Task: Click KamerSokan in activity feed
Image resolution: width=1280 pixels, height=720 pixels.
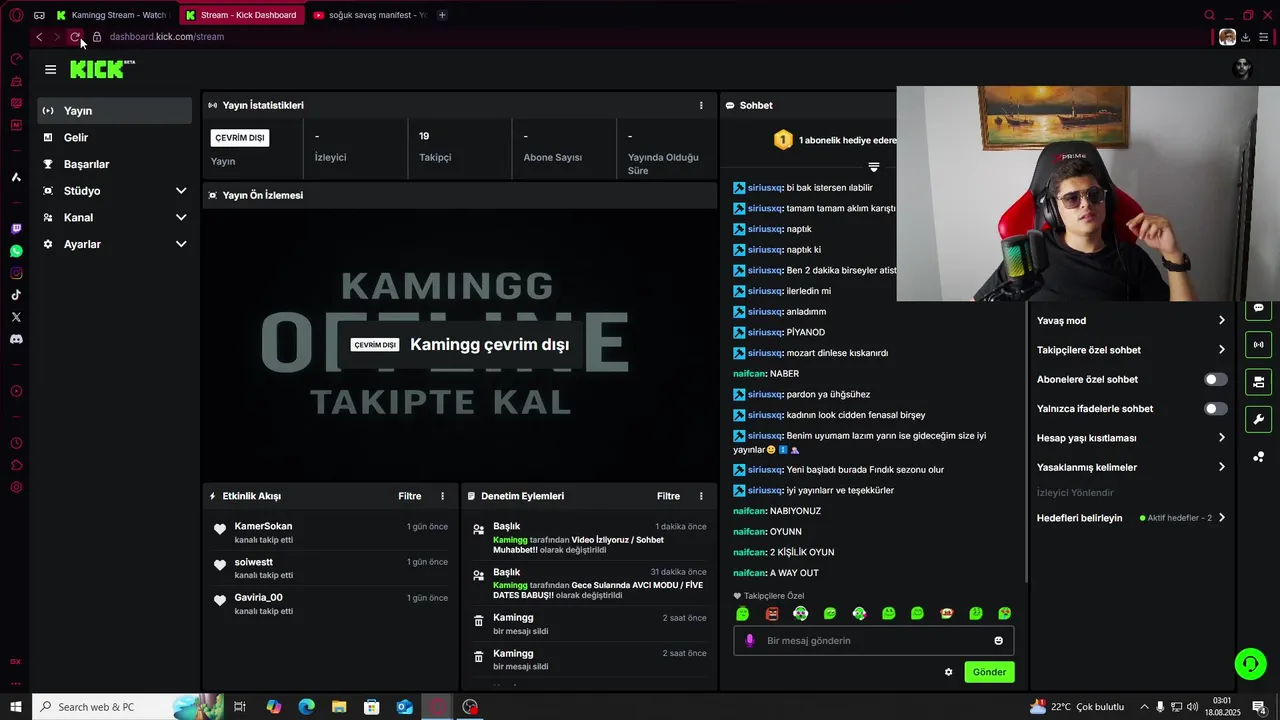Action: pyautogui.click(x=263, y=526)
